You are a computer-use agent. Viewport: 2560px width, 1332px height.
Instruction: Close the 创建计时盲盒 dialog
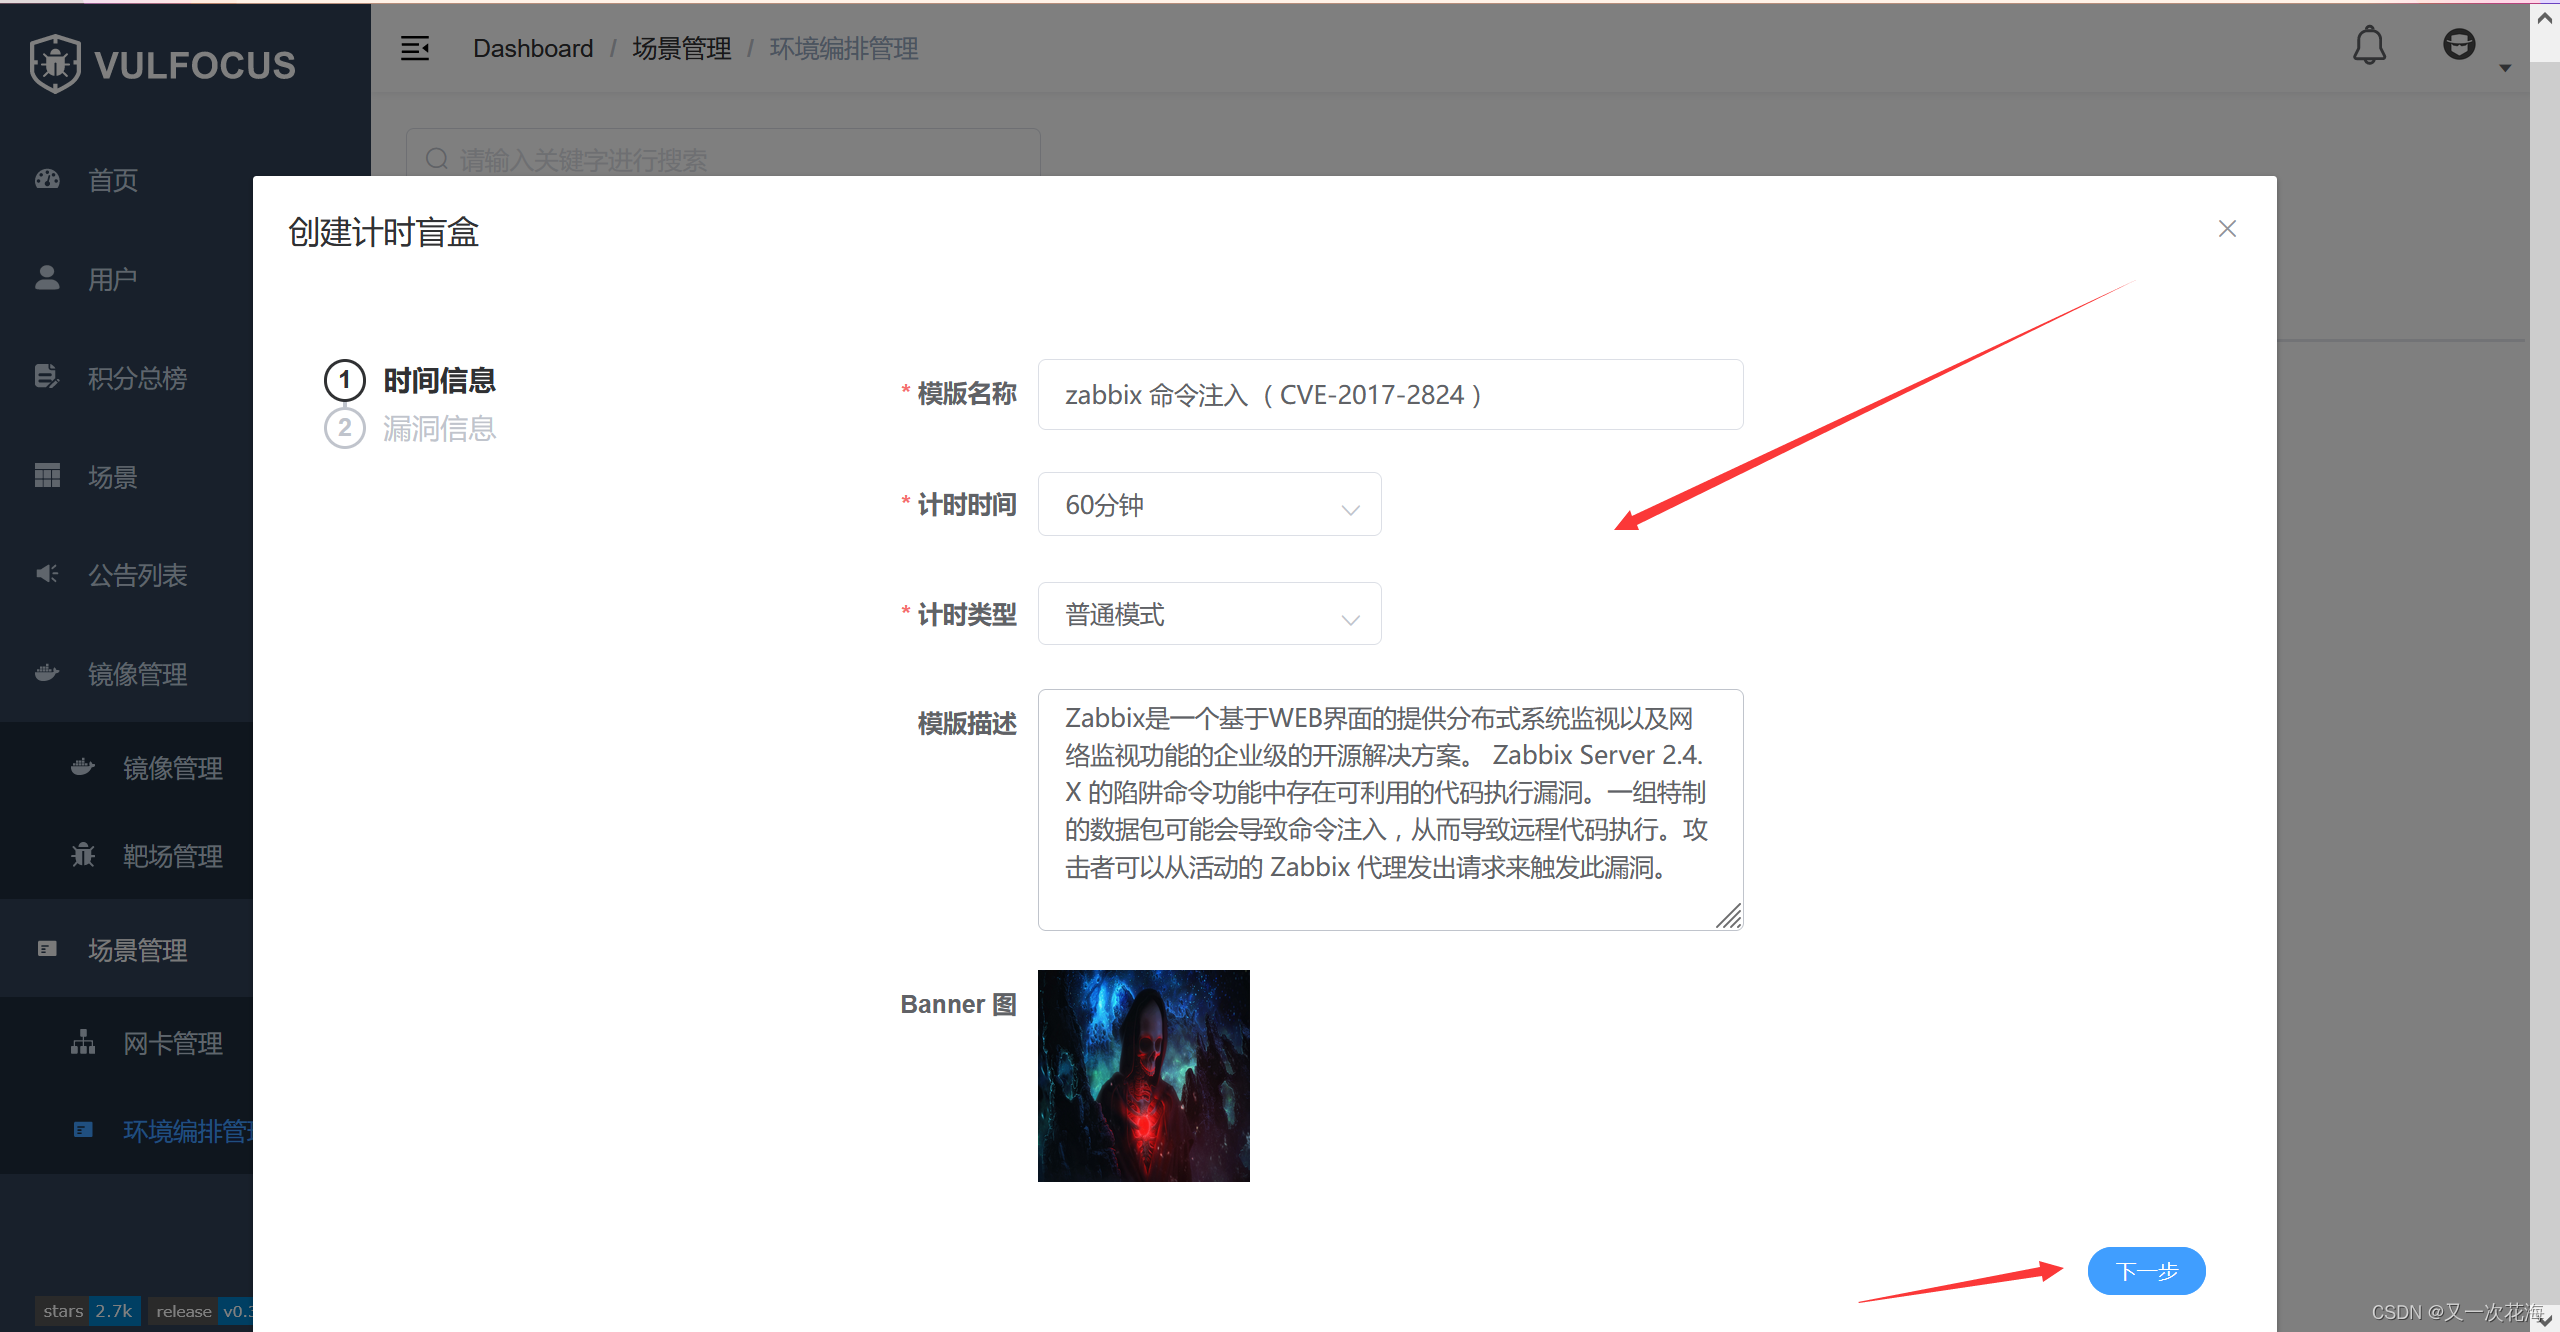pyautogui.click(x=2227, y=229)
